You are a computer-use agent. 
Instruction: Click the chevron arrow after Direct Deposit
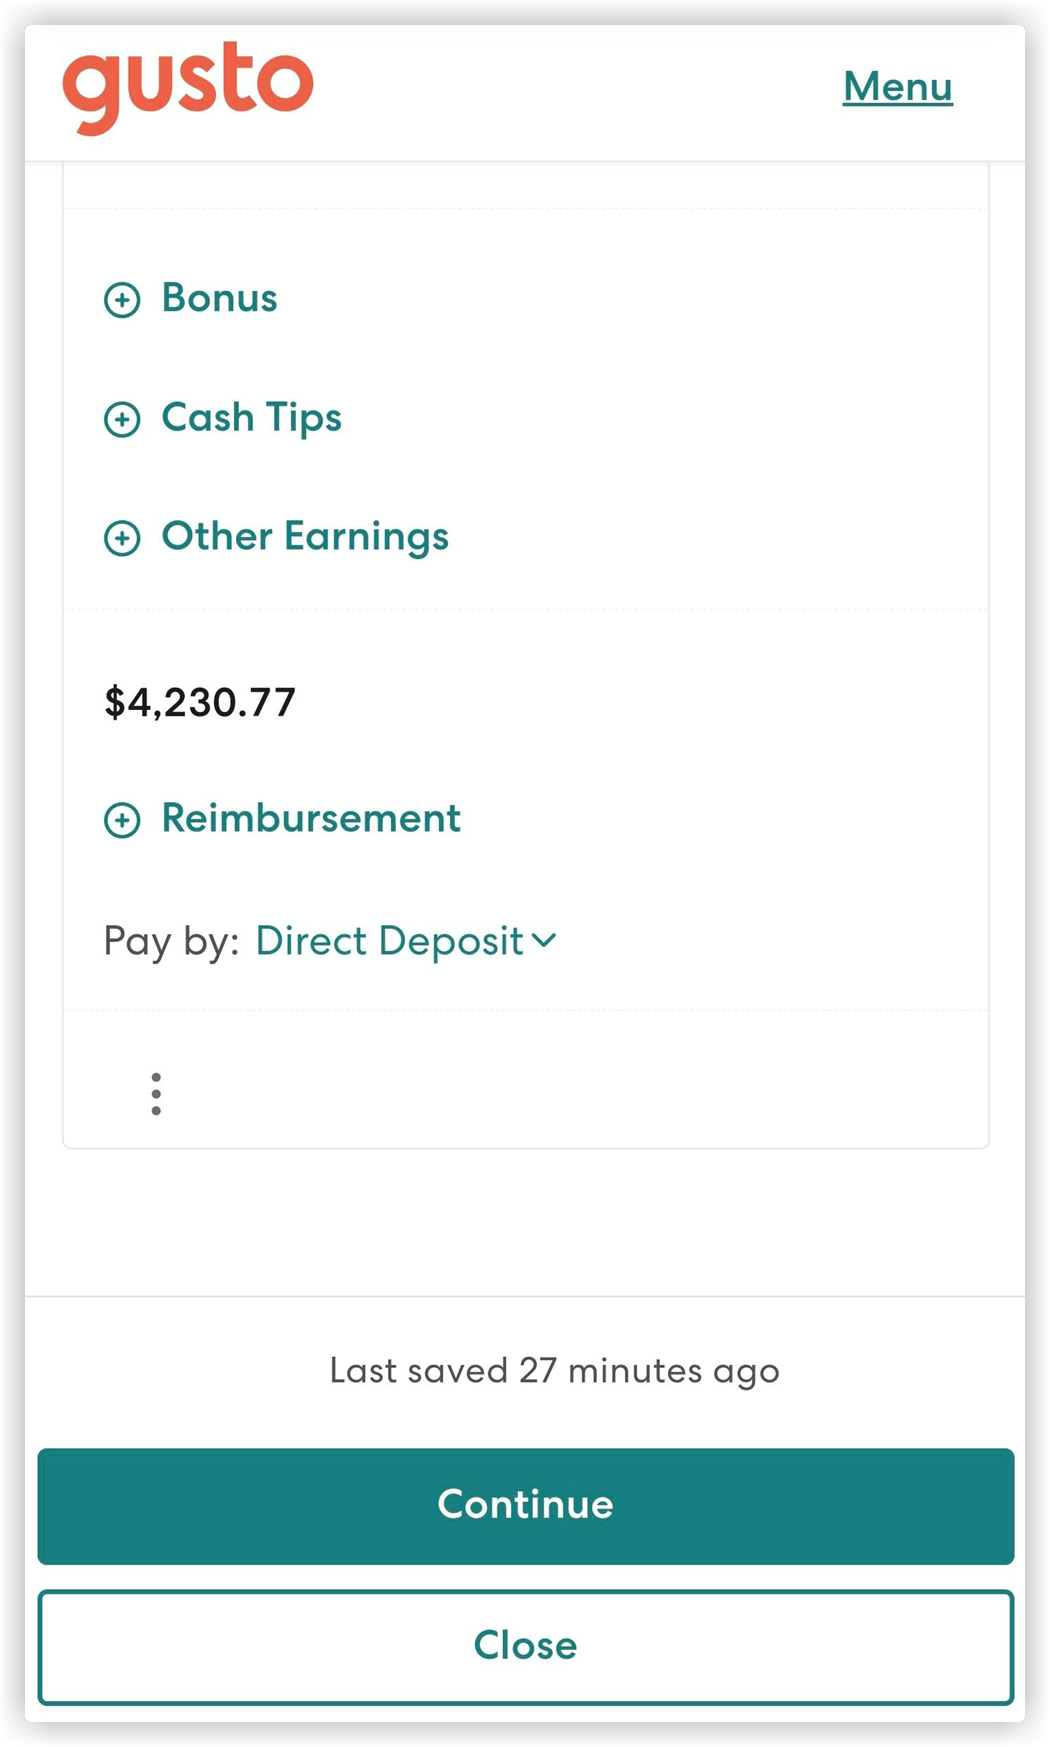coord(544,941)
